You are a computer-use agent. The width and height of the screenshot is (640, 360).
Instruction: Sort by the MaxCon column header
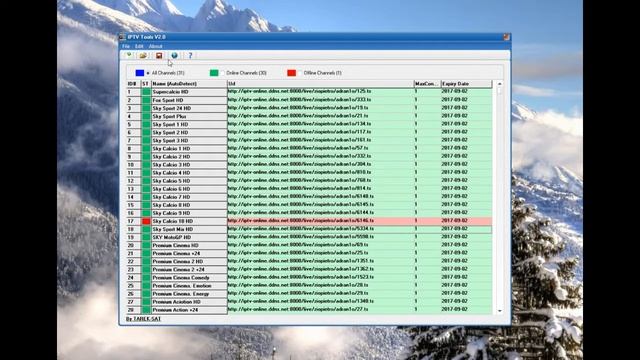point(427,84)
